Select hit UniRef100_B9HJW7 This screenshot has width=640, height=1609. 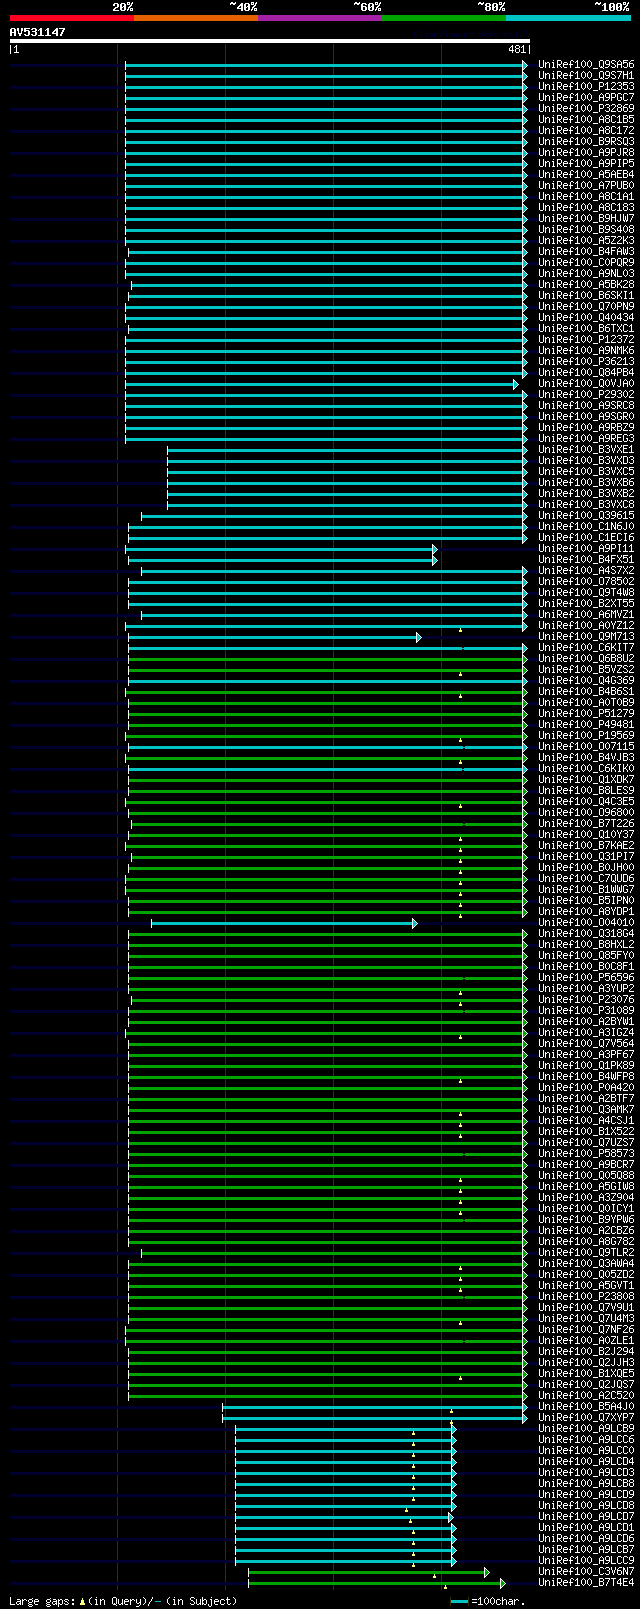click(586, 218)
